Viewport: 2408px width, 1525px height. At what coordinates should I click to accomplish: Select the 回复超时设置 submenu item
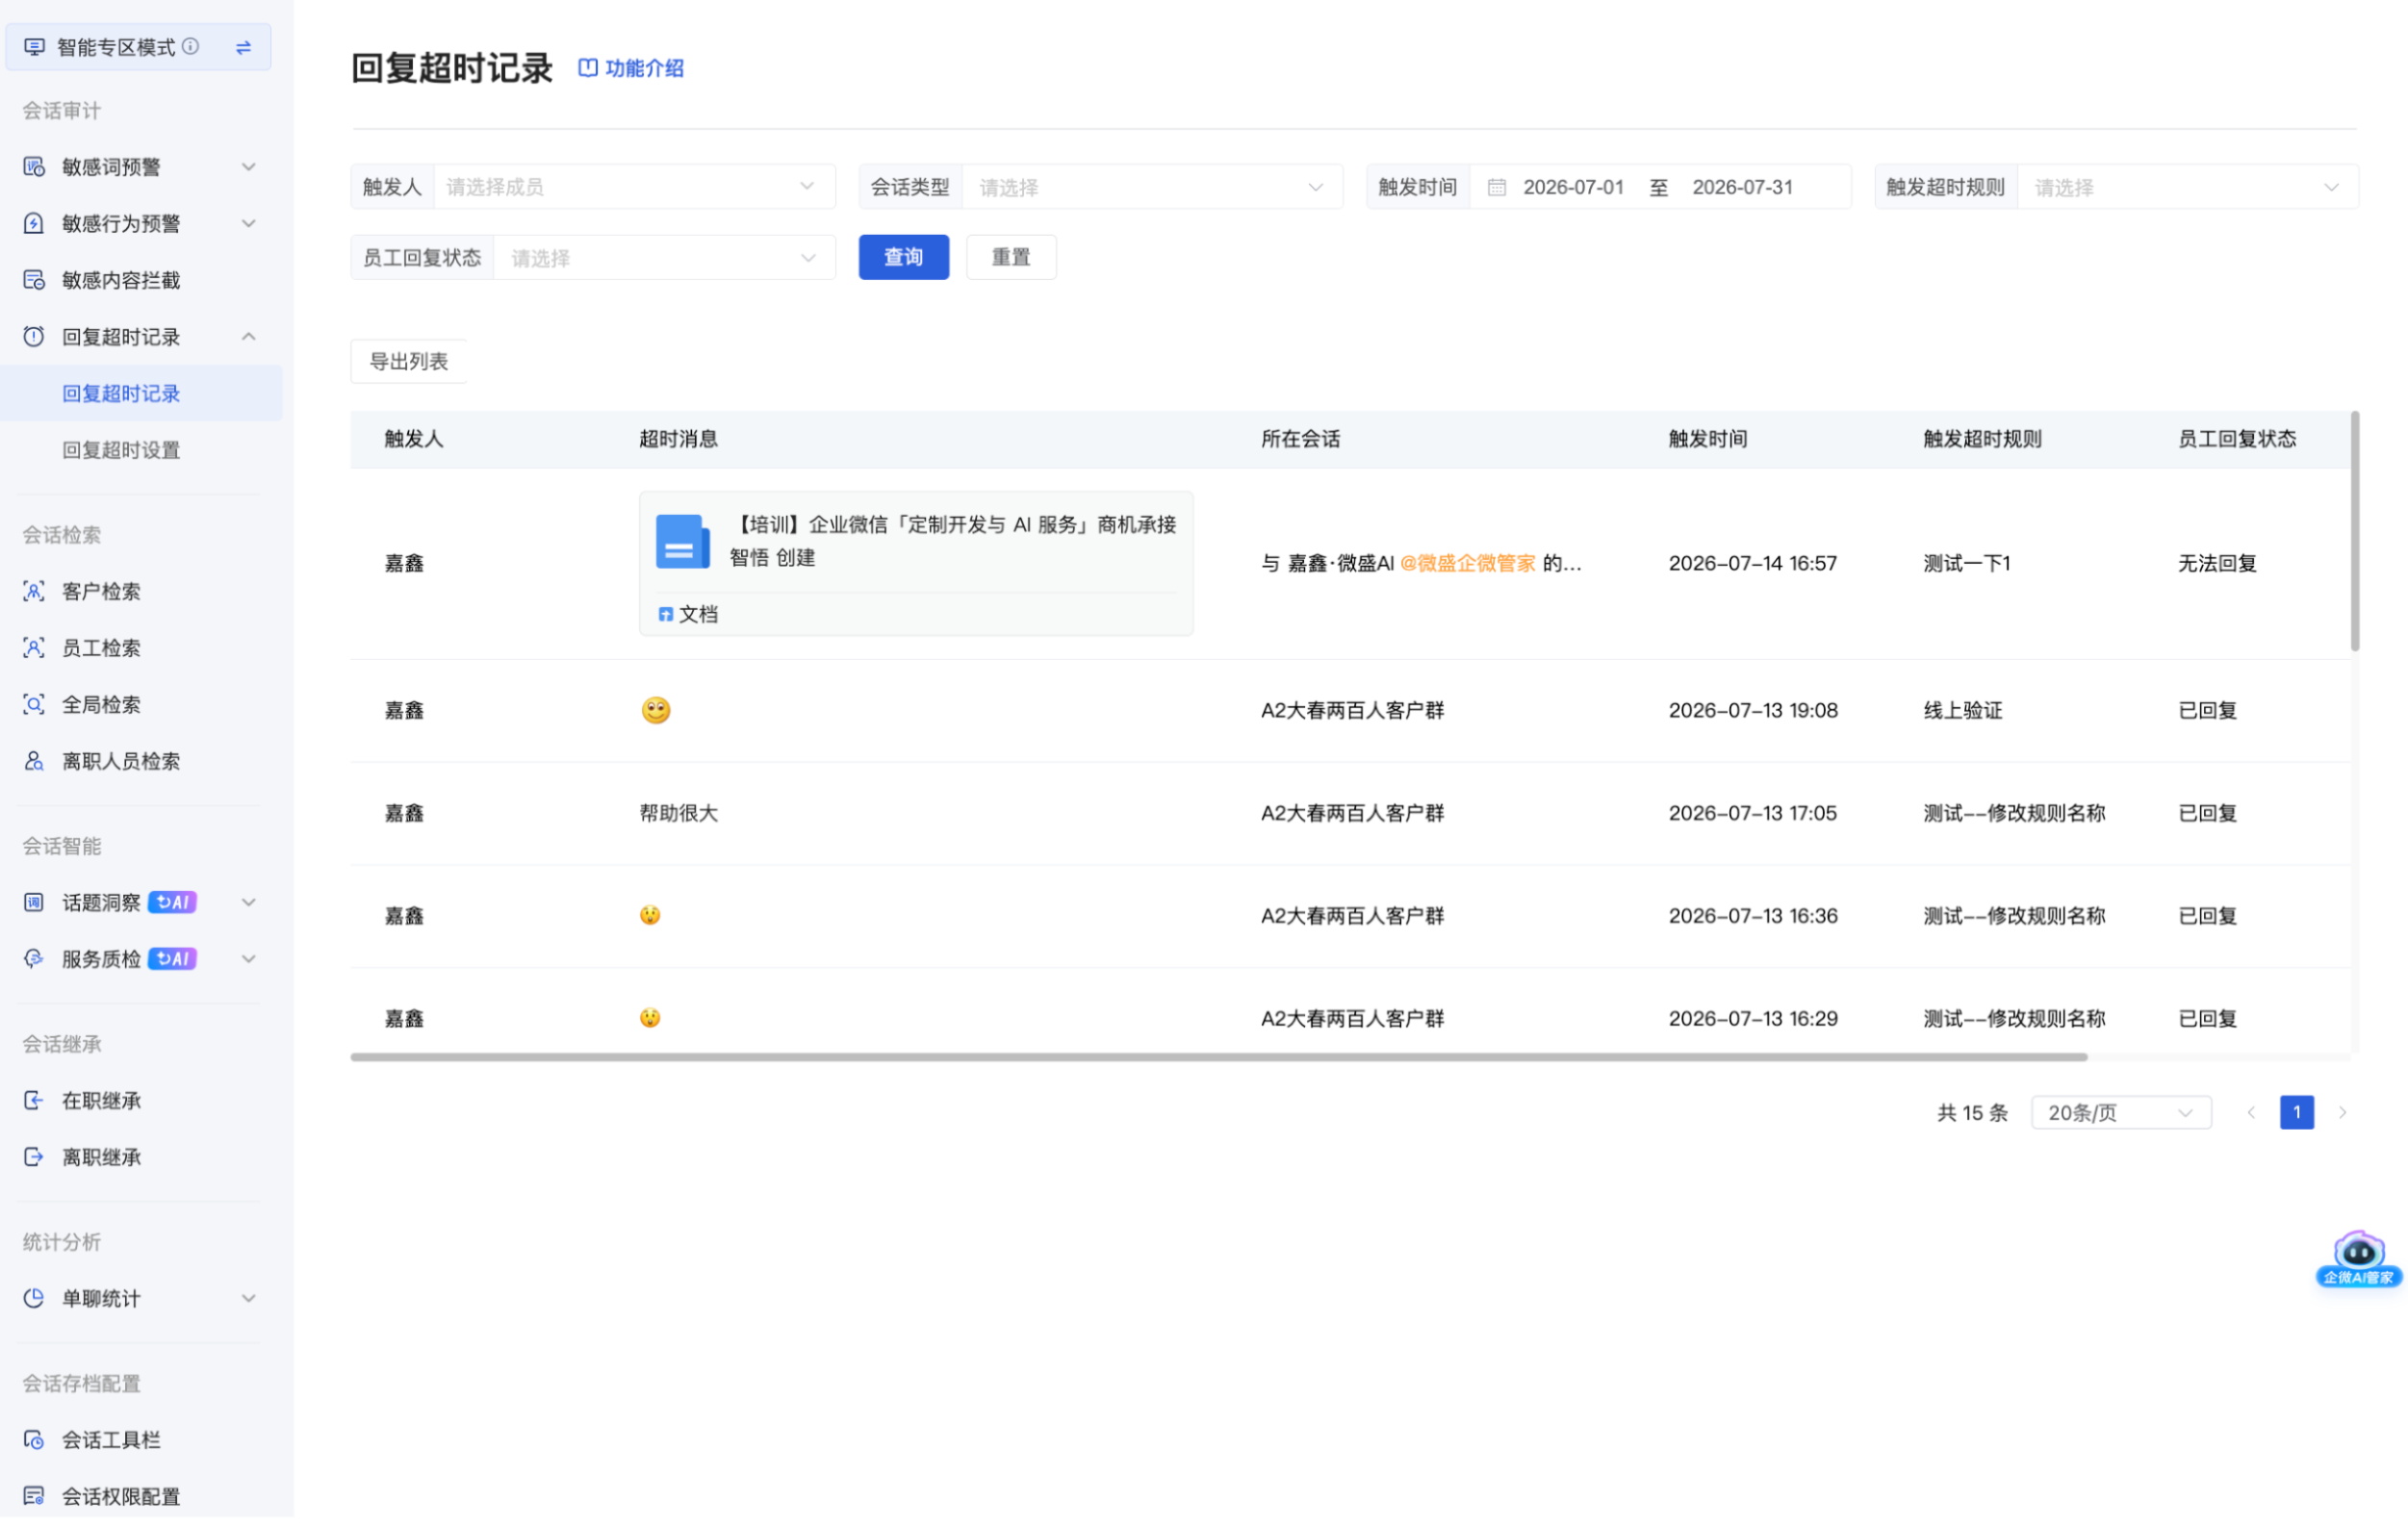click(141, 450)
